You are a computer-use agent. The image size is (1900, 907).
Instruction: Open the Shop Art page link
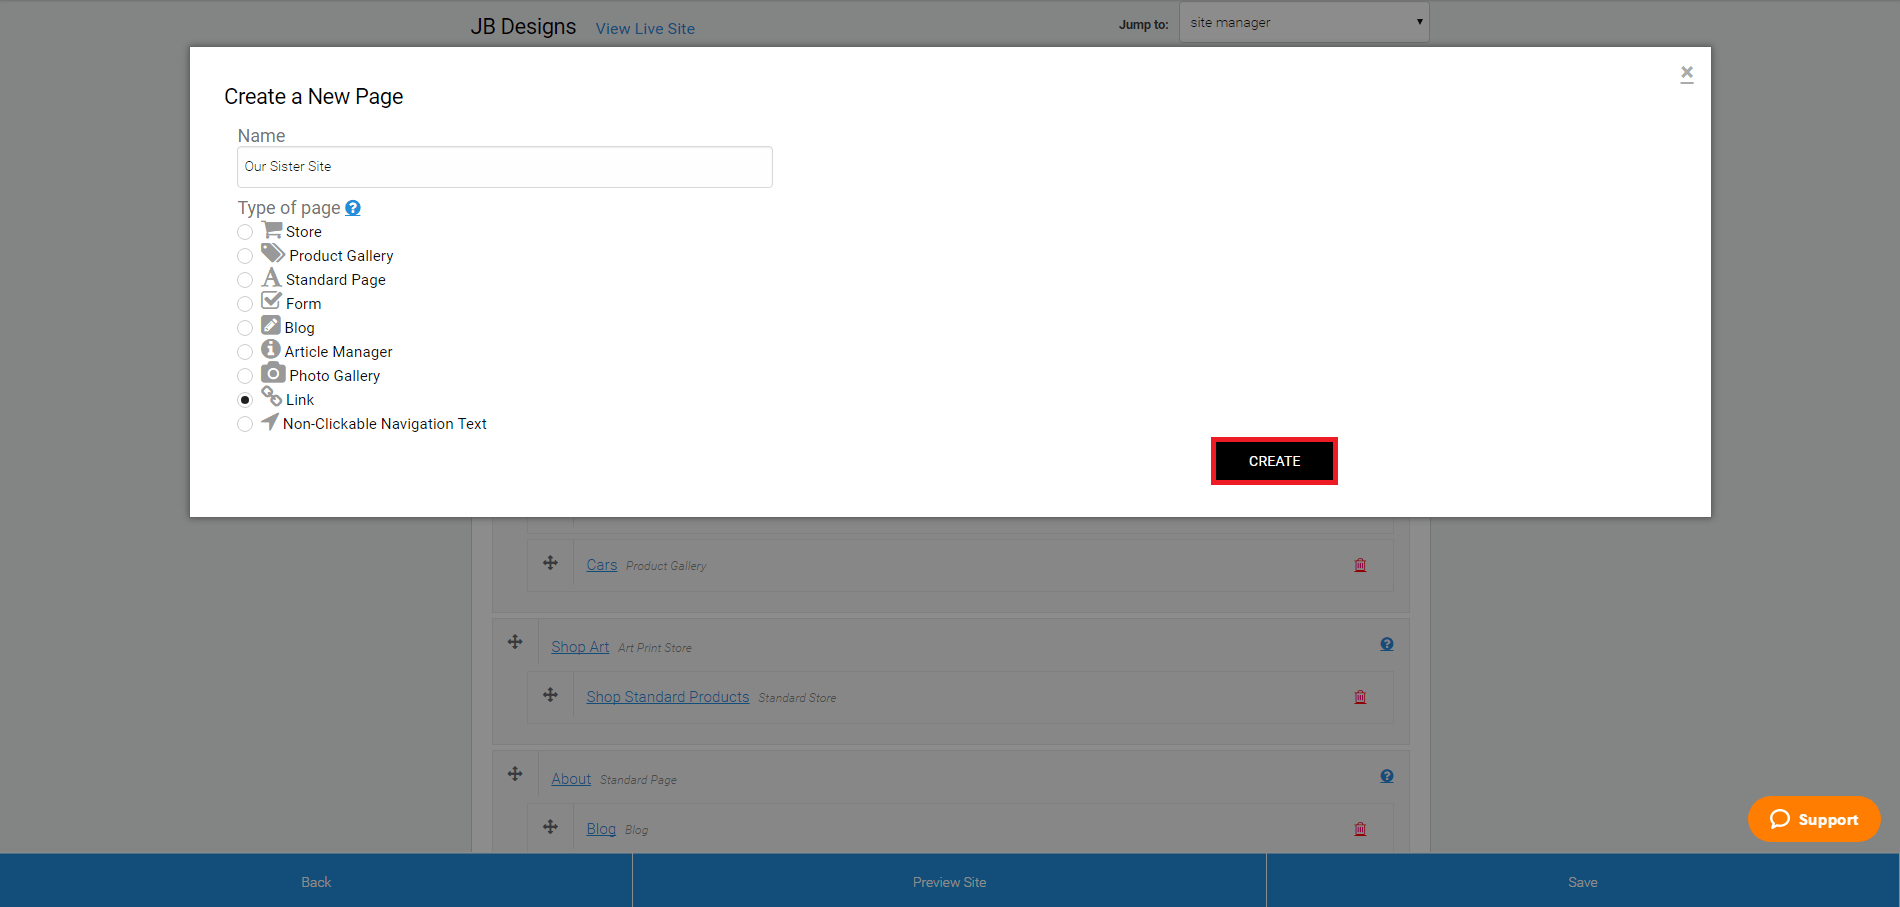coord(580,647)
